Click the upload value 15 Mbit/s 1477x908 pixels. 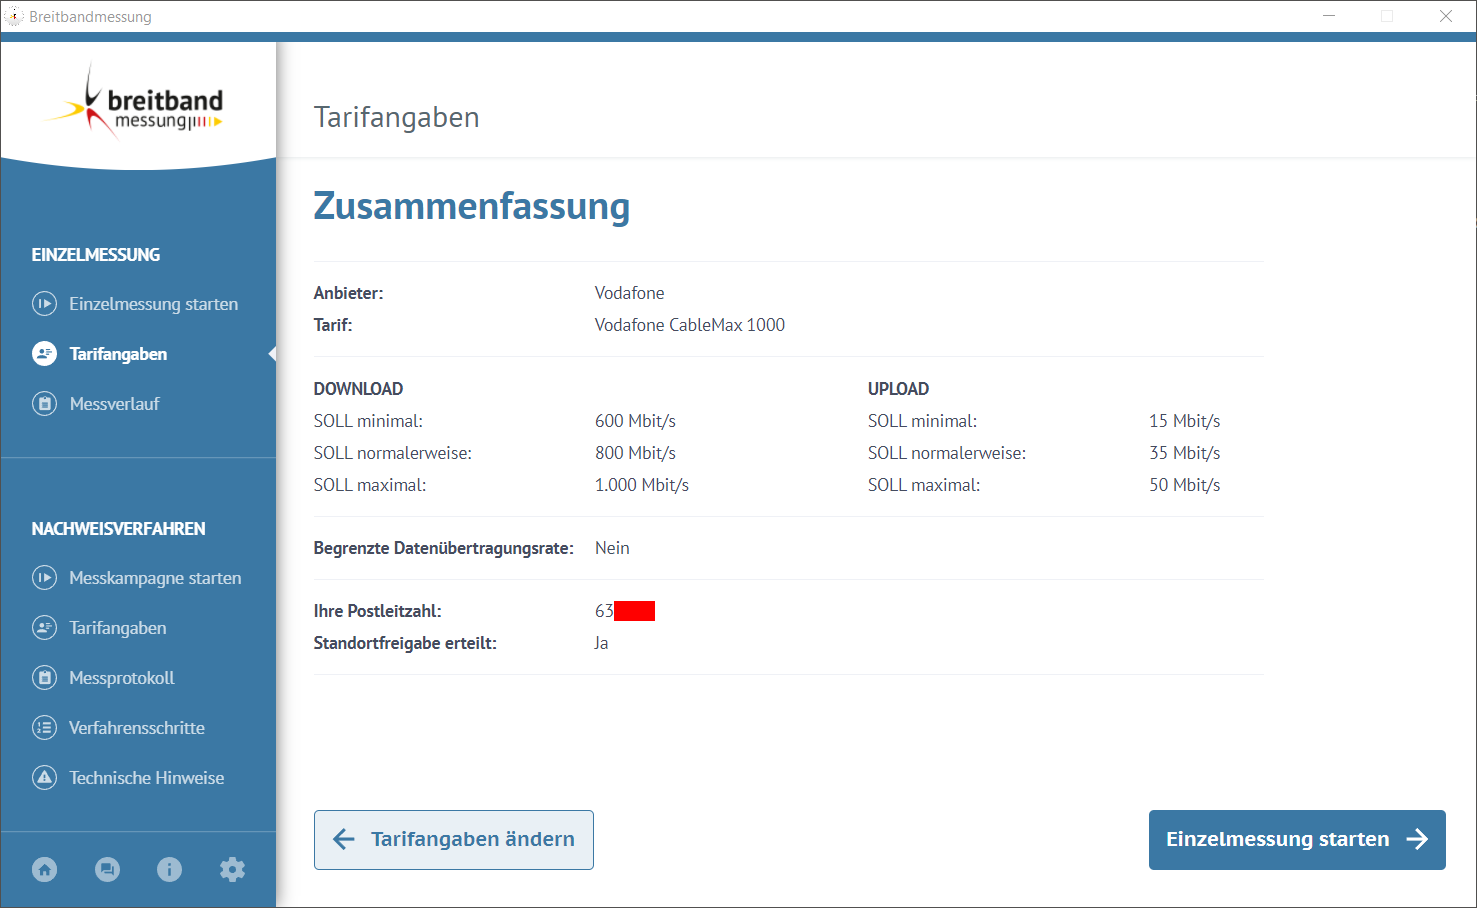(x=1184, y=421)
